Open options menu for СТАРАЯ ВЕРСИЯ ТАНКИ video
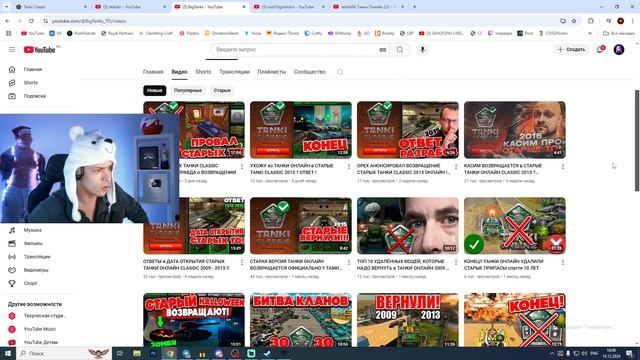 pyautogui.click(x=349, y=262)
